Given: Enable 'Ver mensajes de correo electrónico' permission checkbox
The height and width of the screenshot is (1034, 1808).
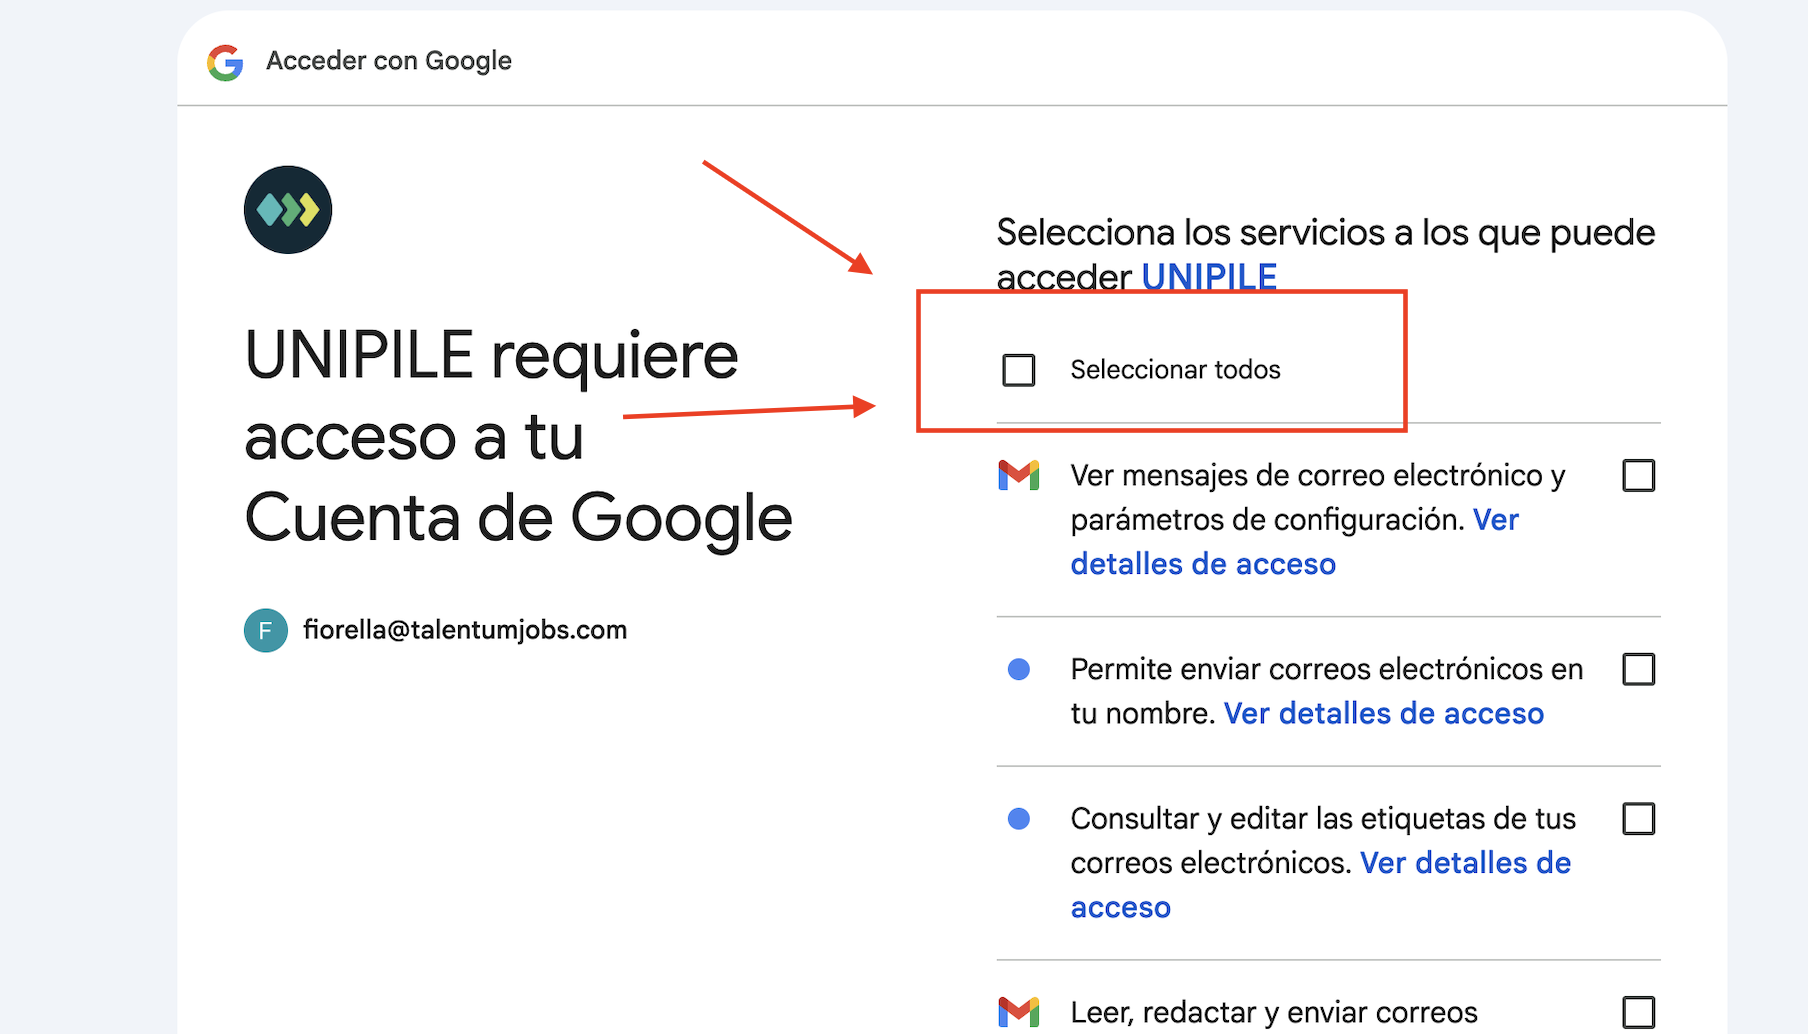Looking at the screenshot, I should 1638,475.
